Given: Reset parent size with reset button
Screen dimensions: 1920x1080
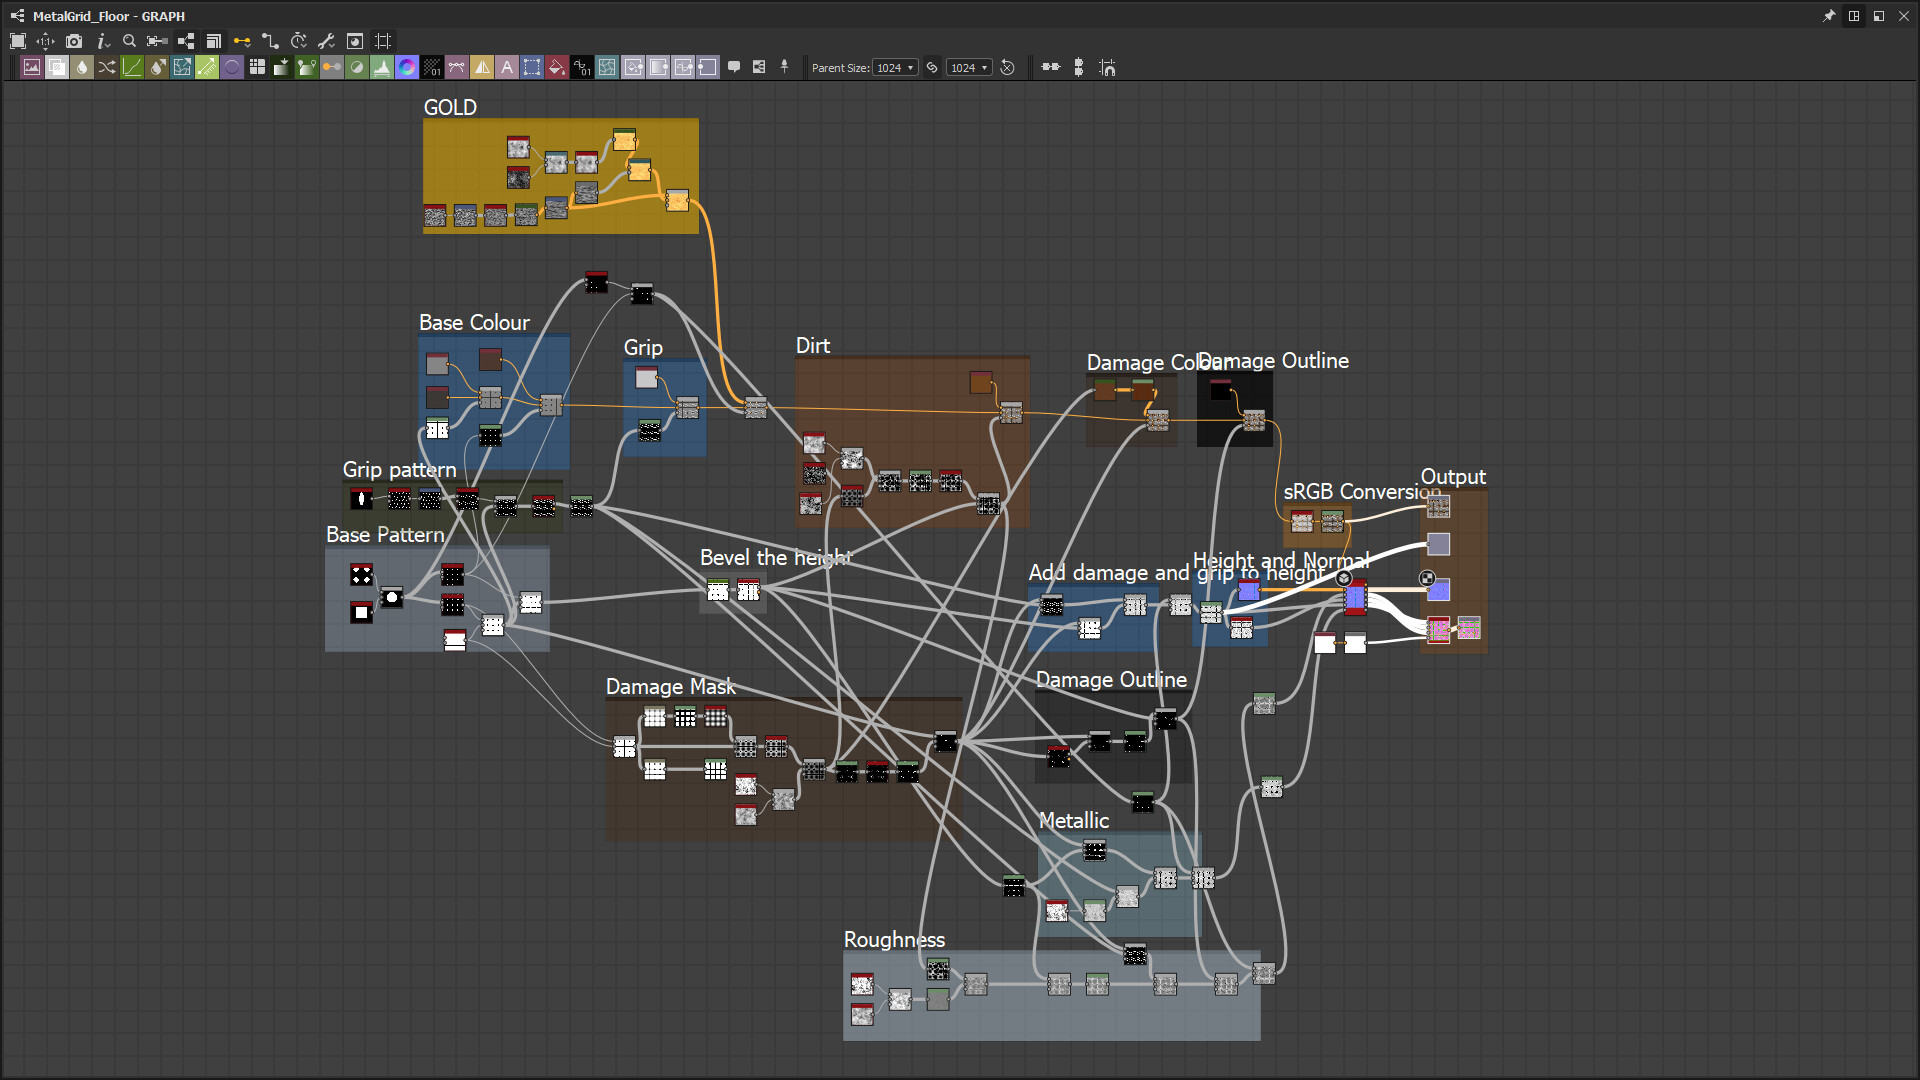Looking at the screenshot, I should (x=1008, y=67).
